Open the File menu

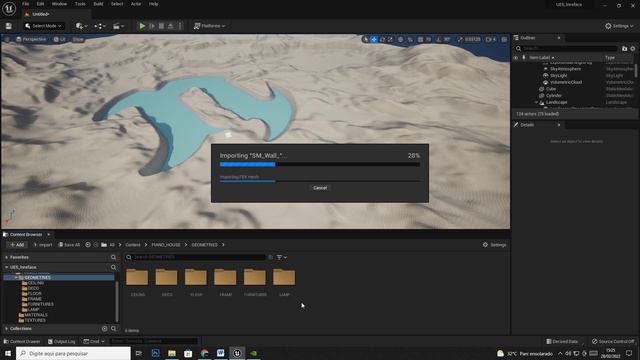pos(25,4)
